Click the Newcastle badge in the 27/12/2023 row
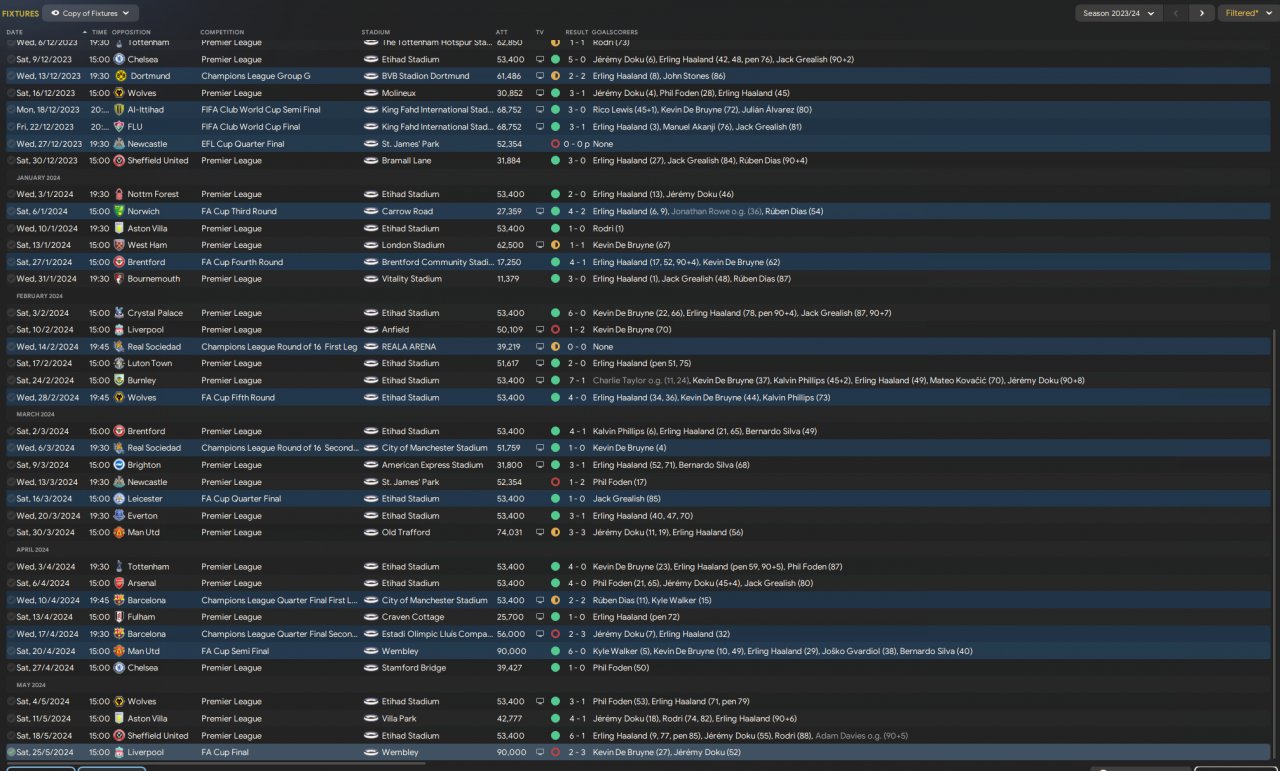Image resolution: width=1280 pixels, height=771 pixels. 119,144
